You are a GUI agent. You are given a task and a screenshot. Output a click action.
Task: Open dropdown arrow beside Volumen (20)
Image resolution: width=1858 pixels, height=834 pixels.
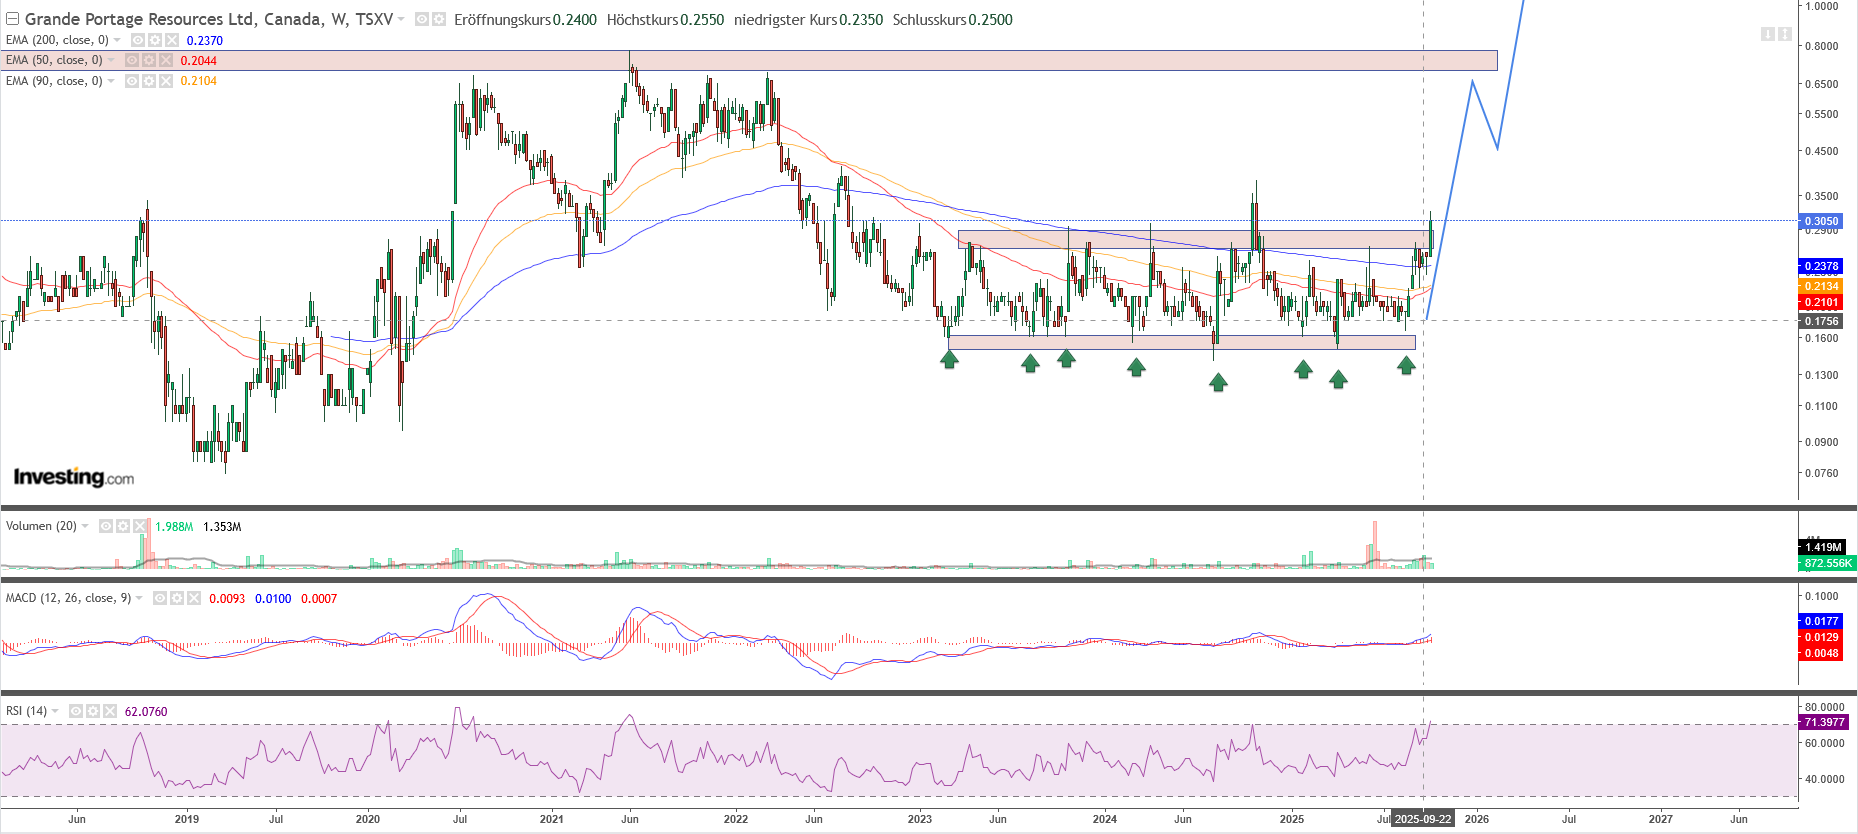(x=85, y=526)
